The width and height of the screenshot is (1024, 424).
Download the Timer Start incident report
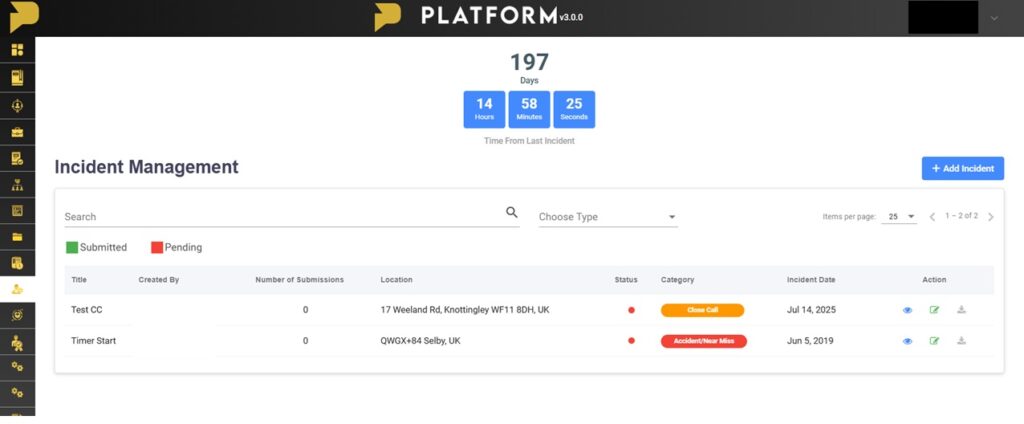coord(961,341)
